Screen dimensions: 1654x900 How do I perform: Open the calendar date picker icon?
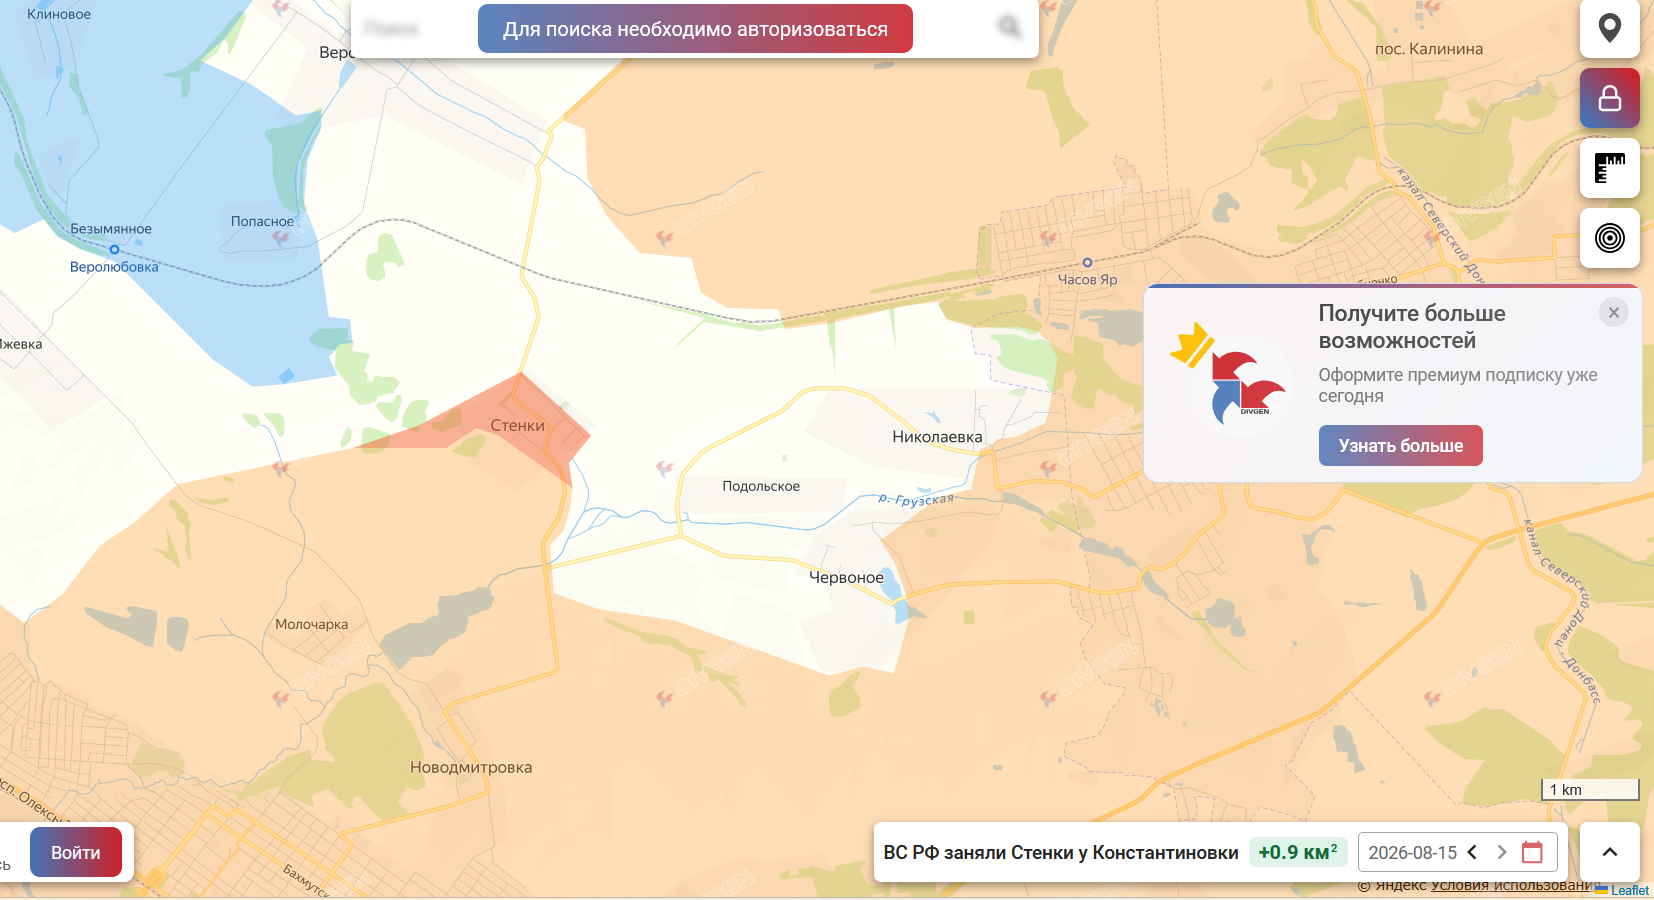(x=1532, y=852)
